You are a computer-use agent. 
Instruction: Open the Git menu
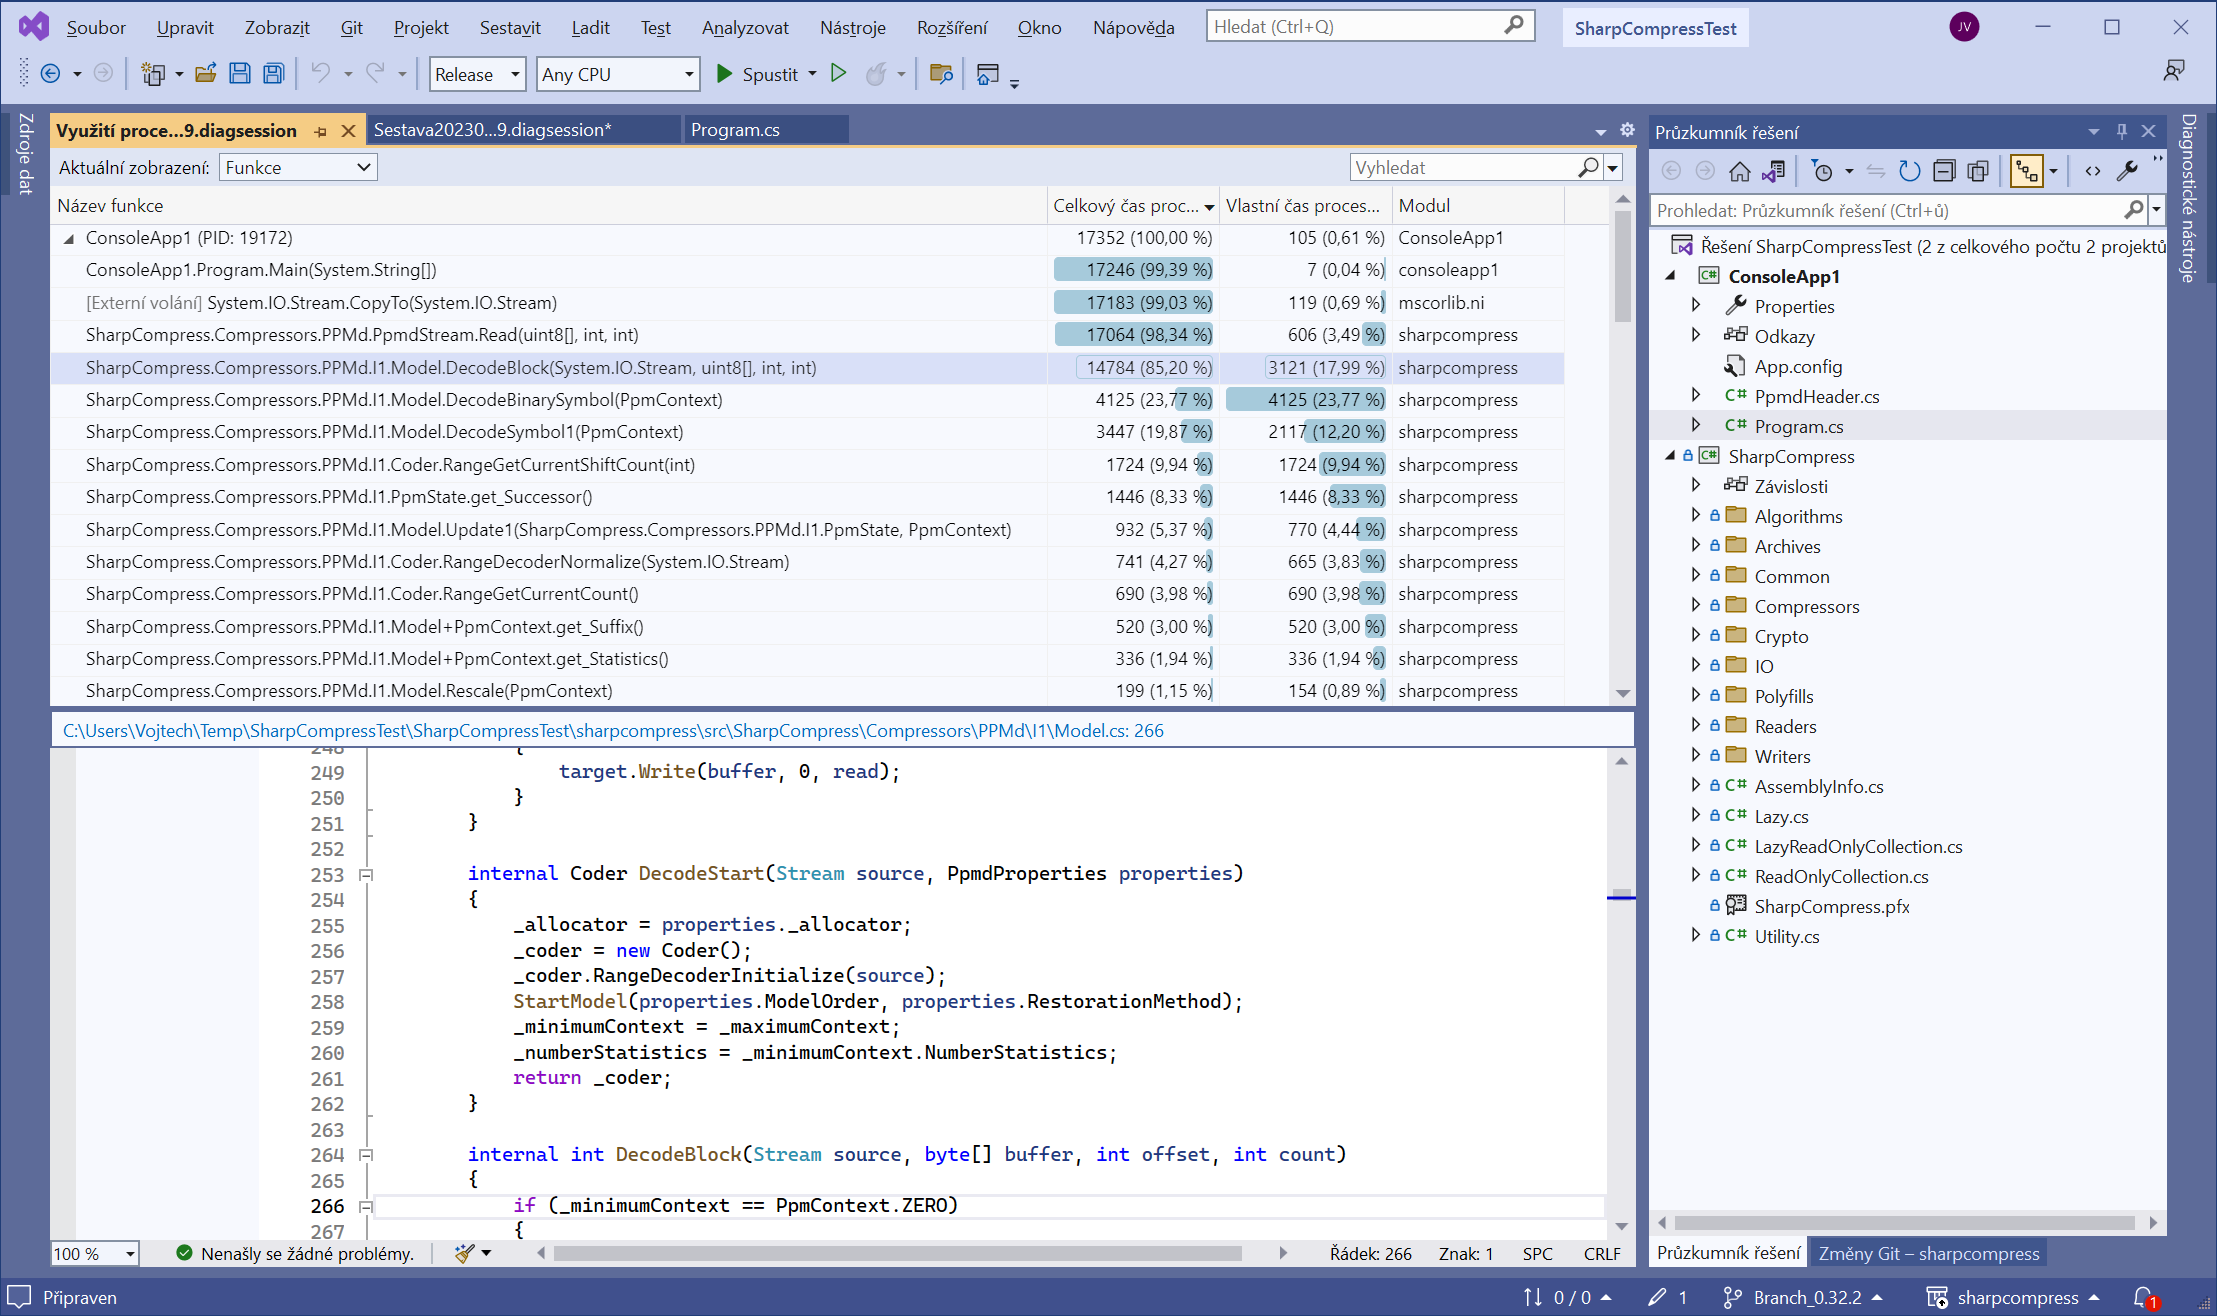pos(351,27)
